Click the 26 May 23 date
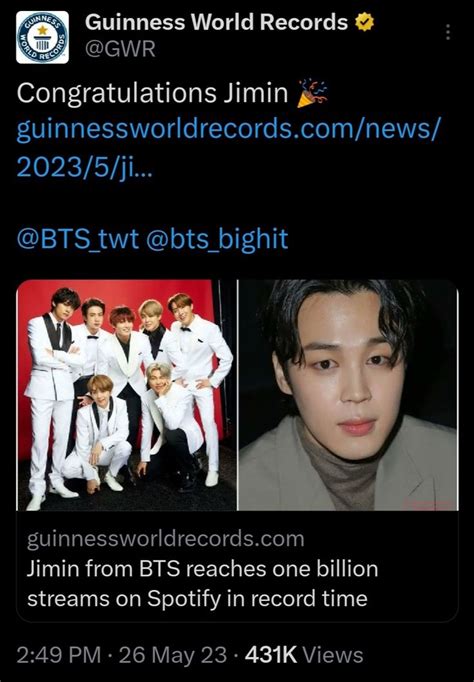 pos(173,655)
